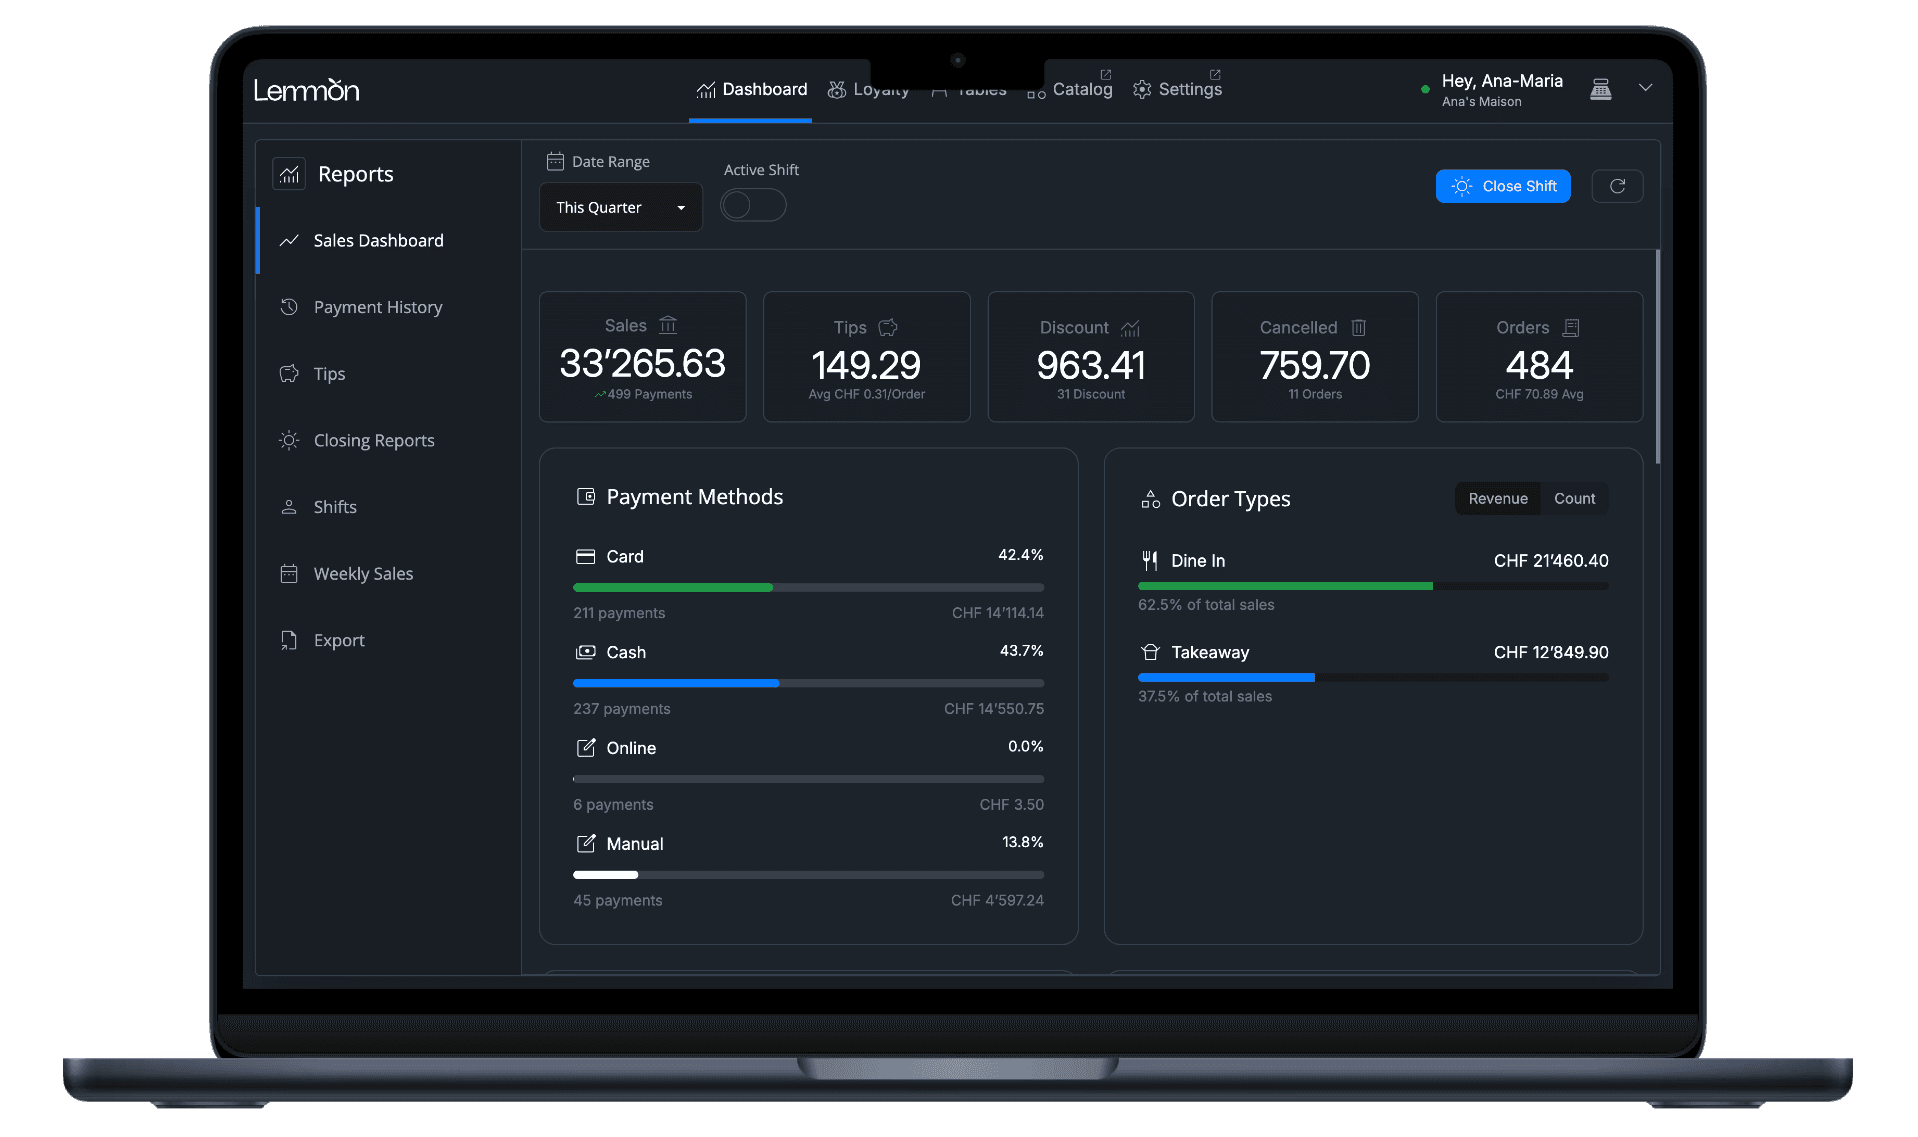This screenshot has width=1918, height=1137.
Task: Click the Cancelled value 759.70
Action: (1315, 365)
